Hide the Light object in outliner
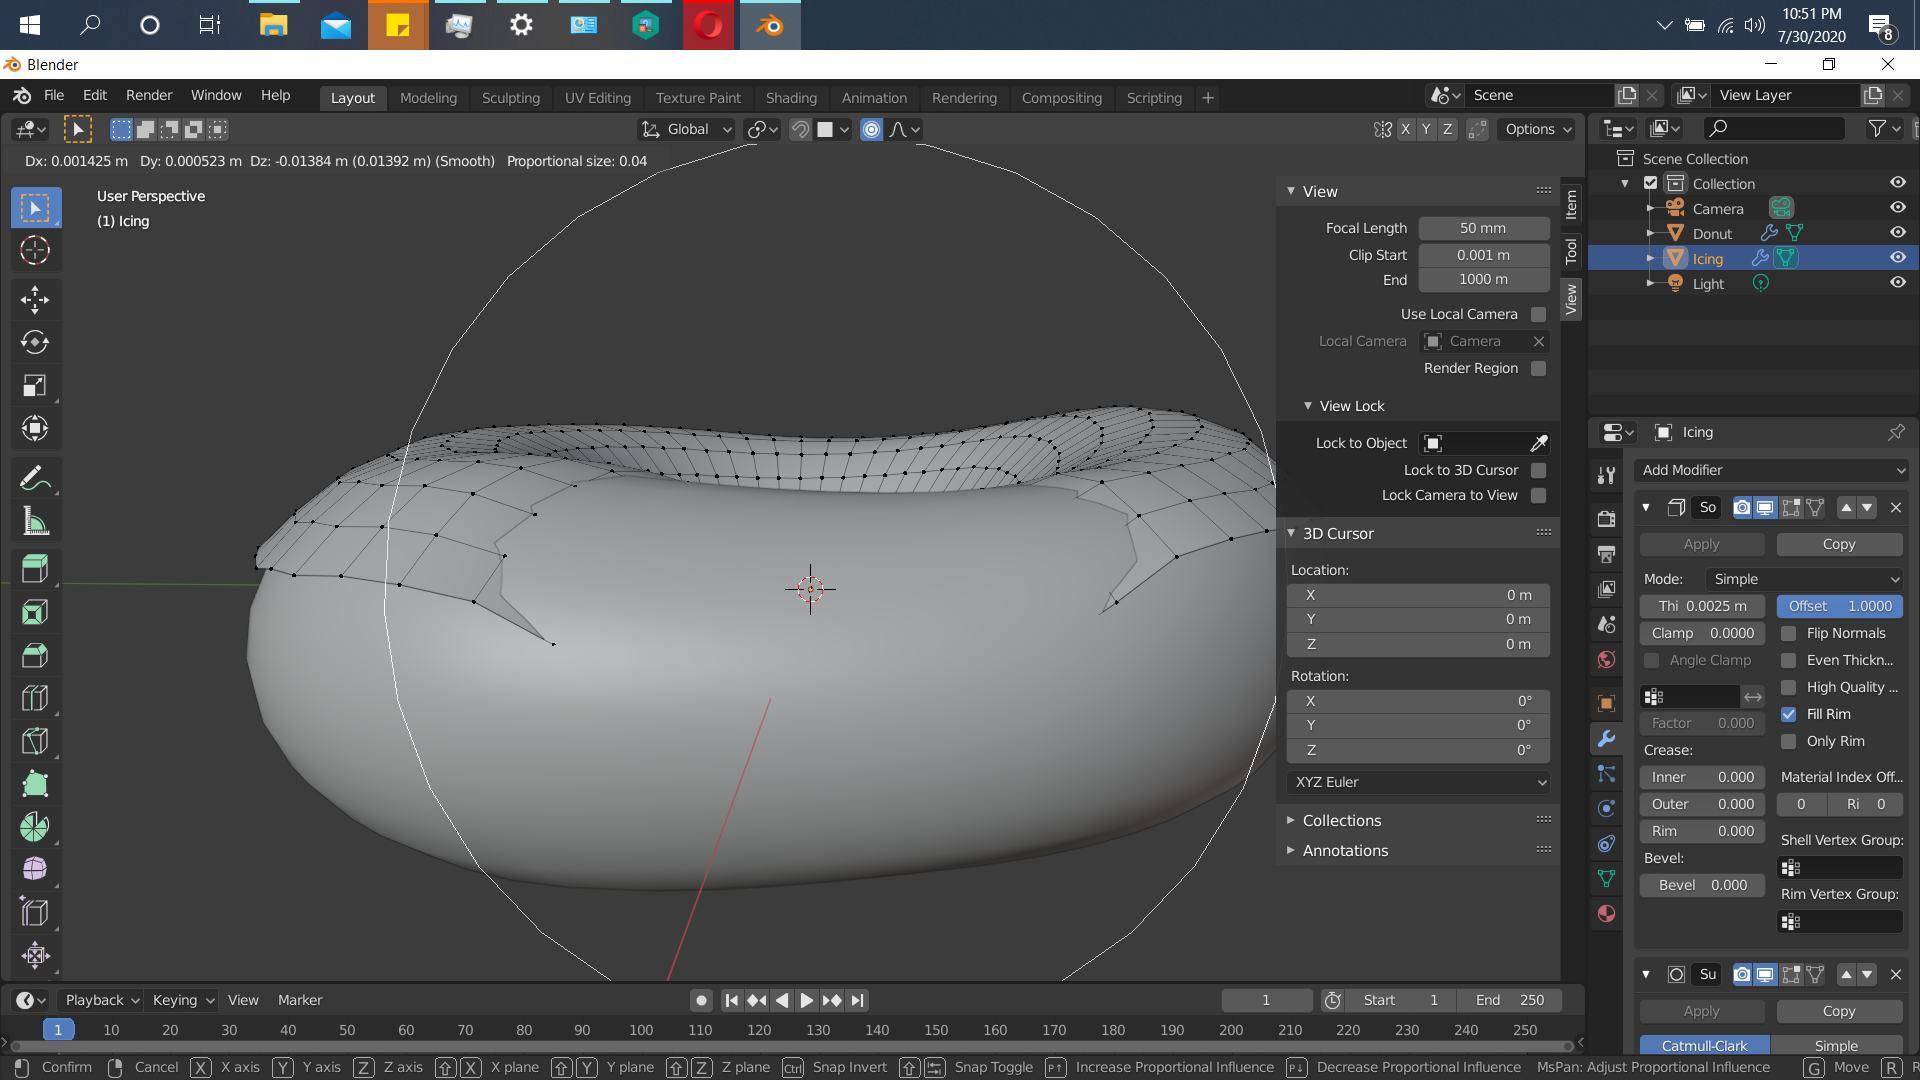 1897,283
